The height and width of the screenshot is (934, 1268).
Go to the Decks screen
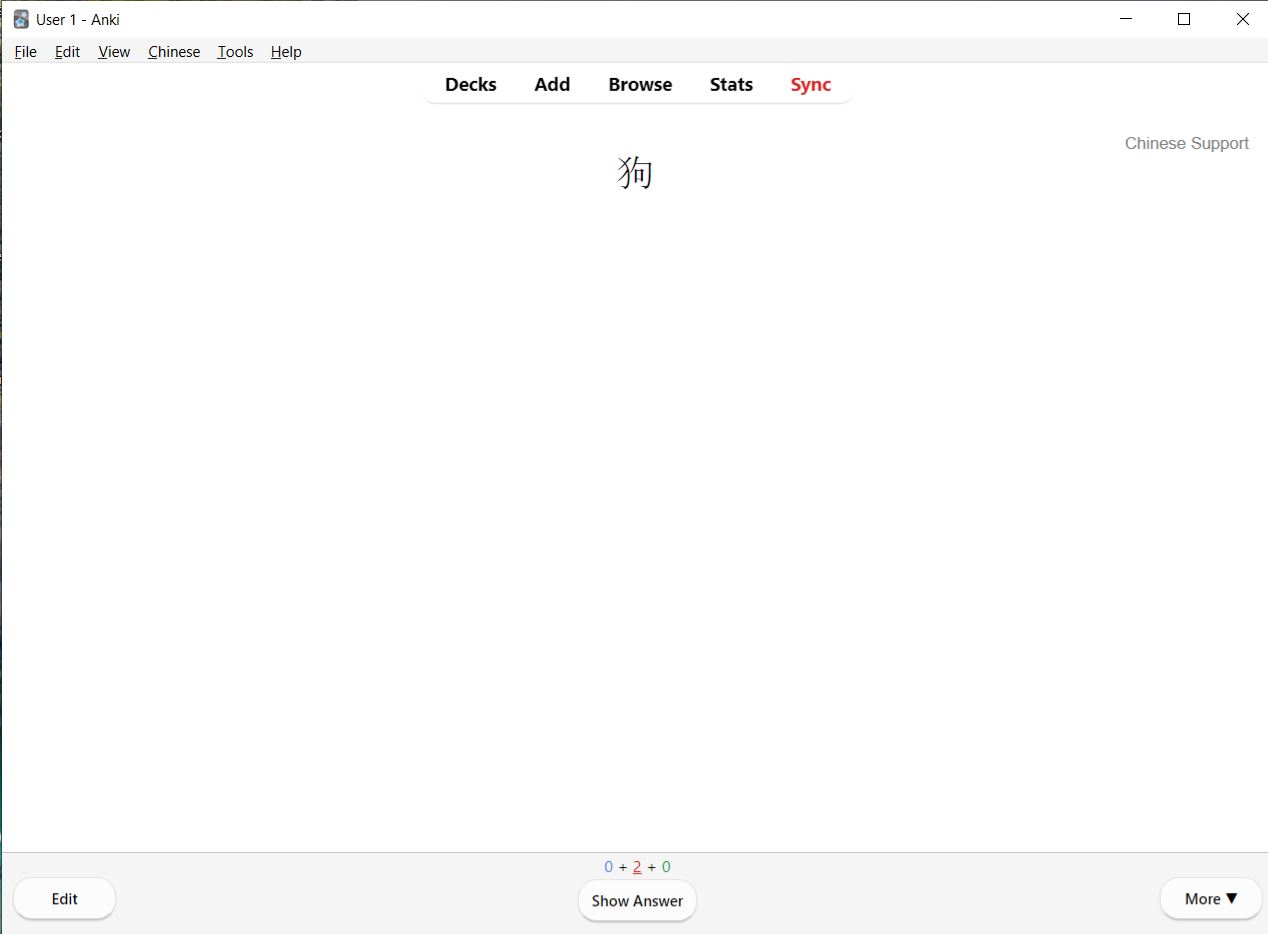pos(471,85)
